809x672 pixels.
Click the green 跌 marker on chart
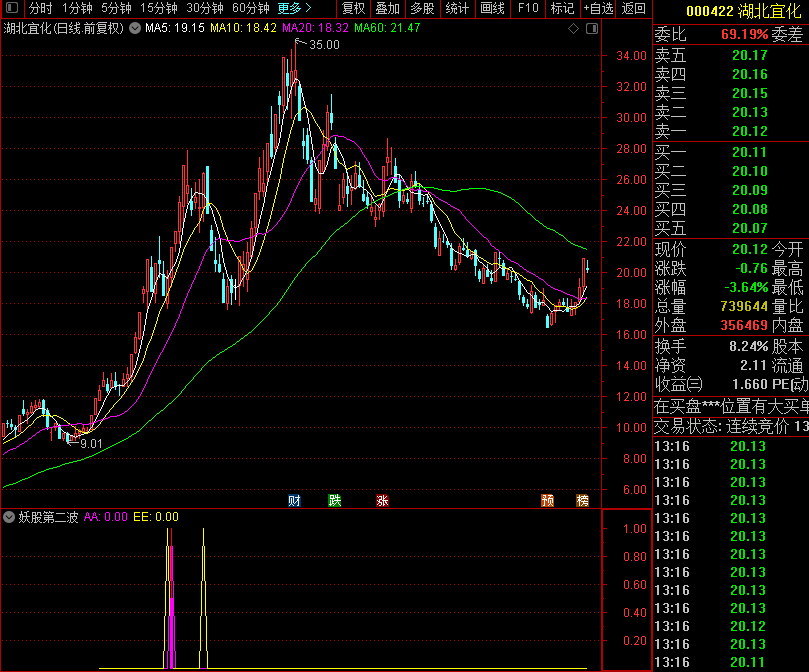pos(334,500)
